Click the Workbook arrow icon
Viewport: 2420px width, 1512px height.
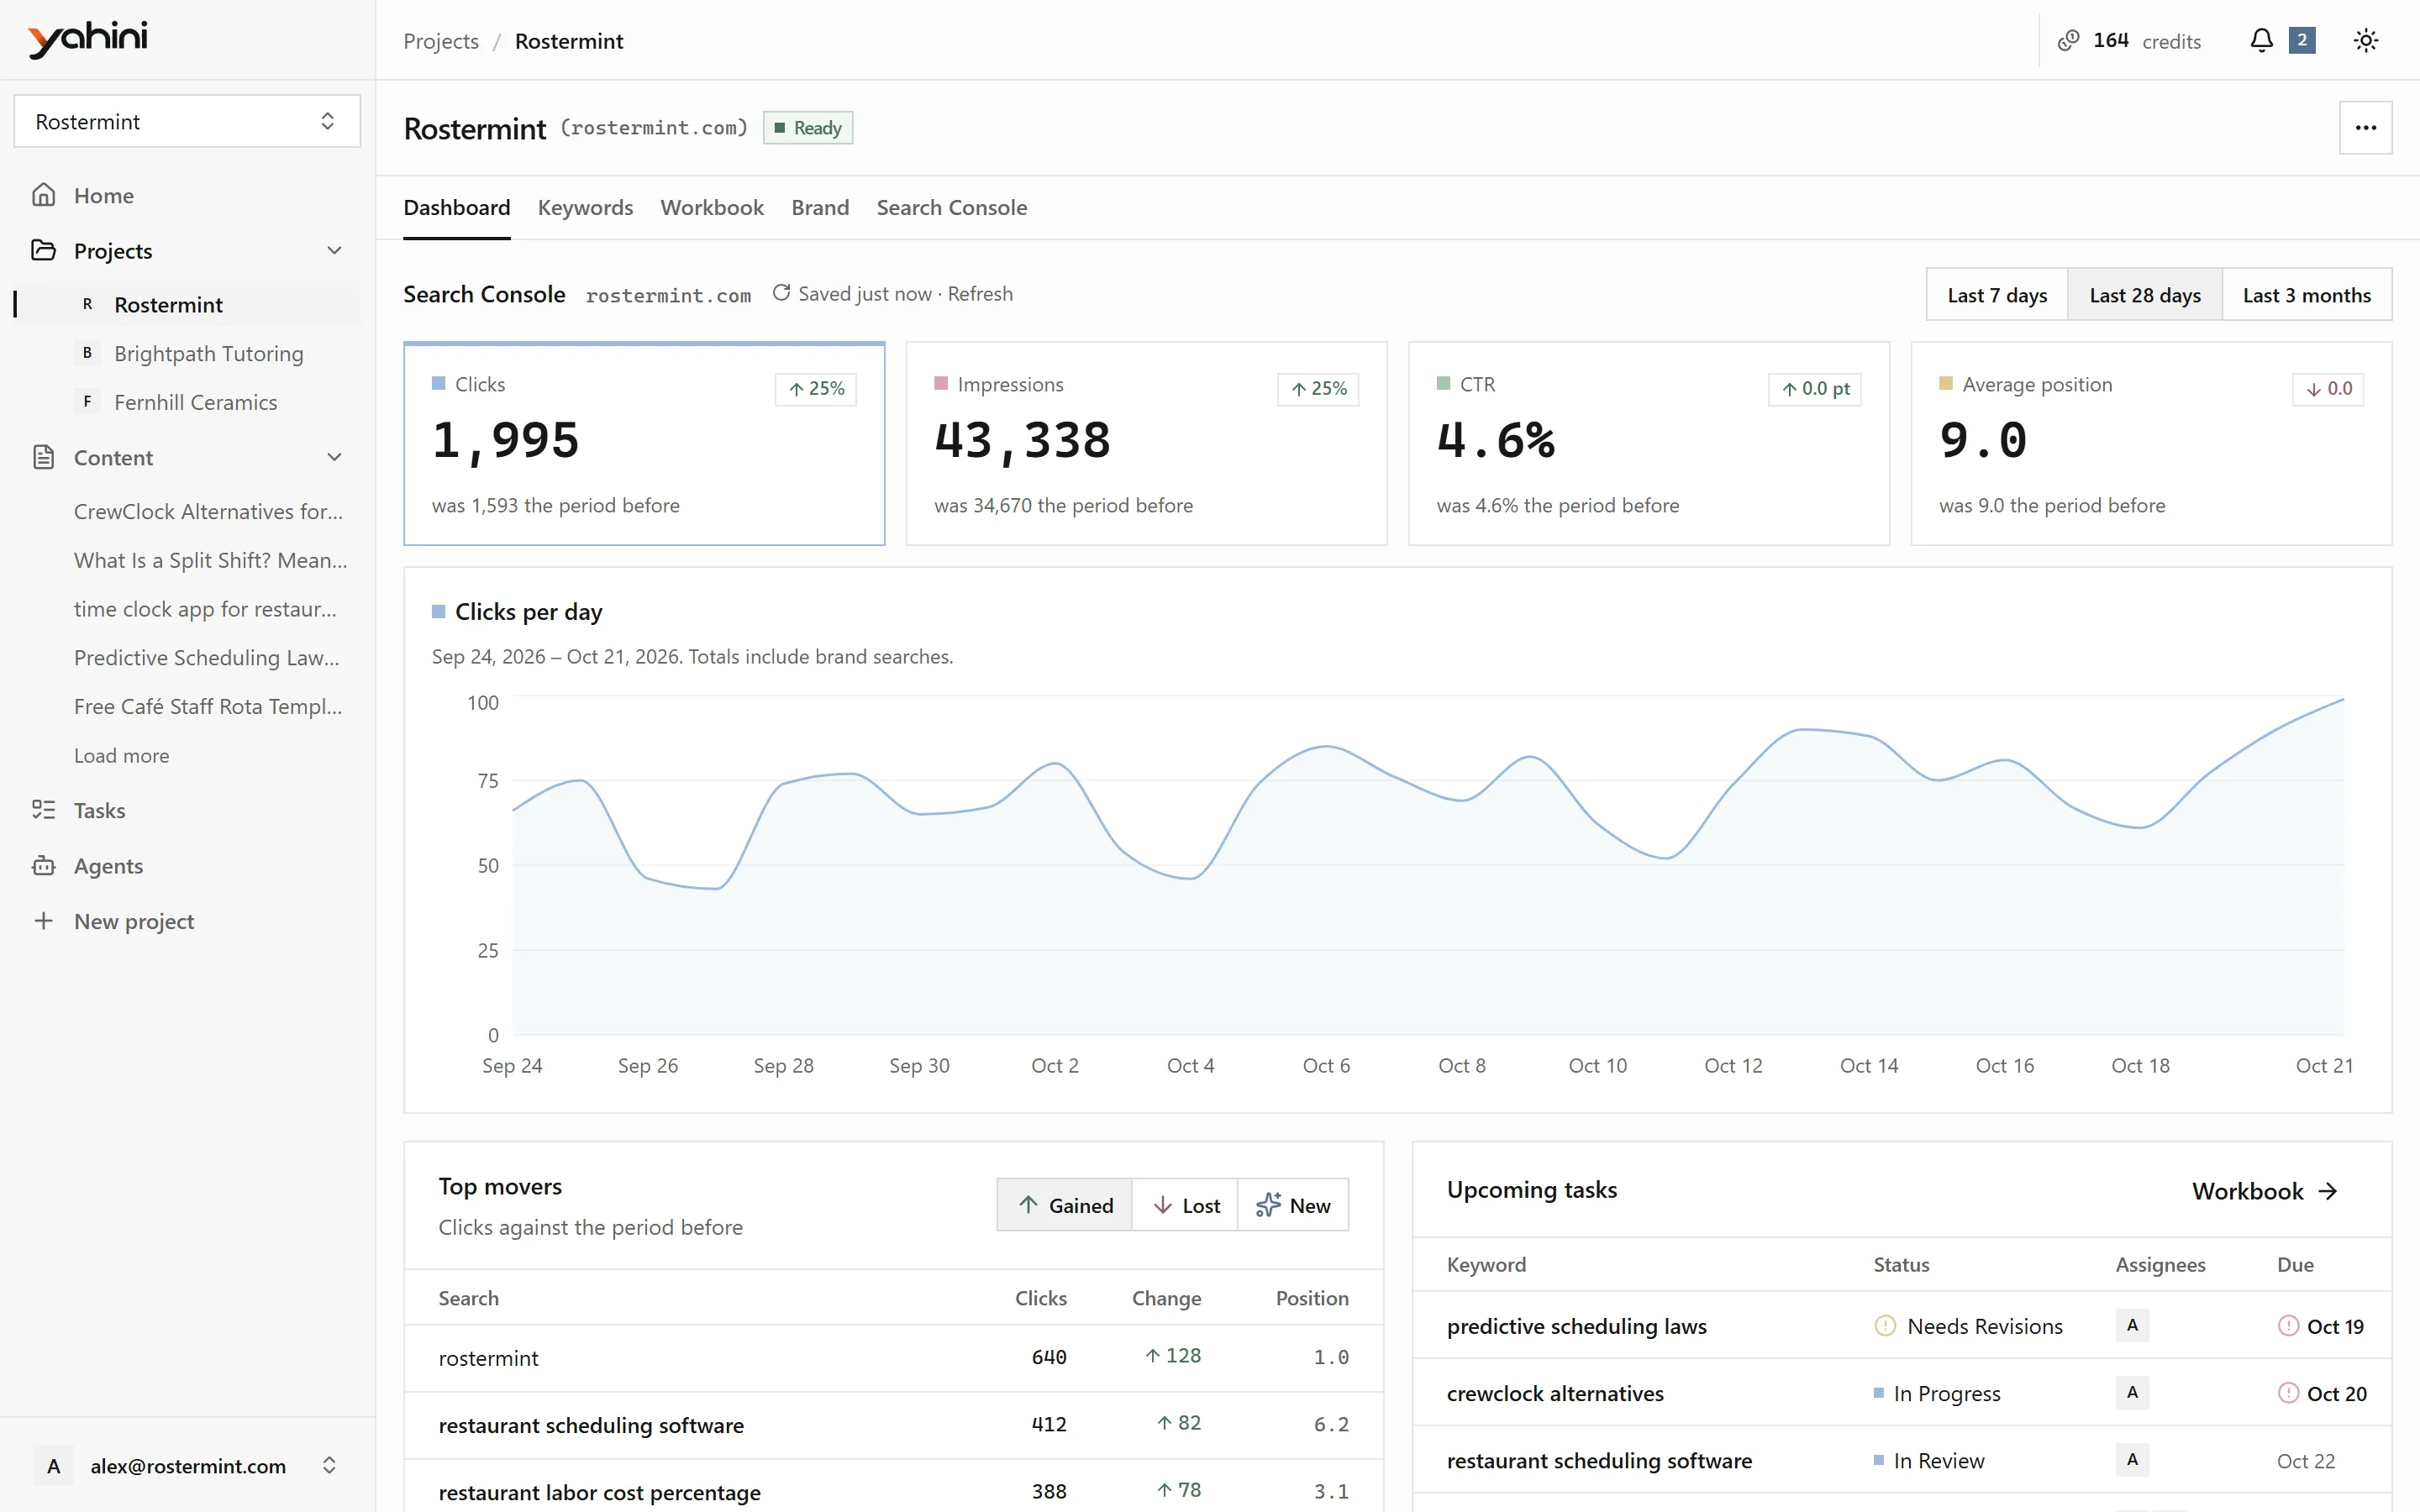pyautogui.click(x=2328, y=1191)
